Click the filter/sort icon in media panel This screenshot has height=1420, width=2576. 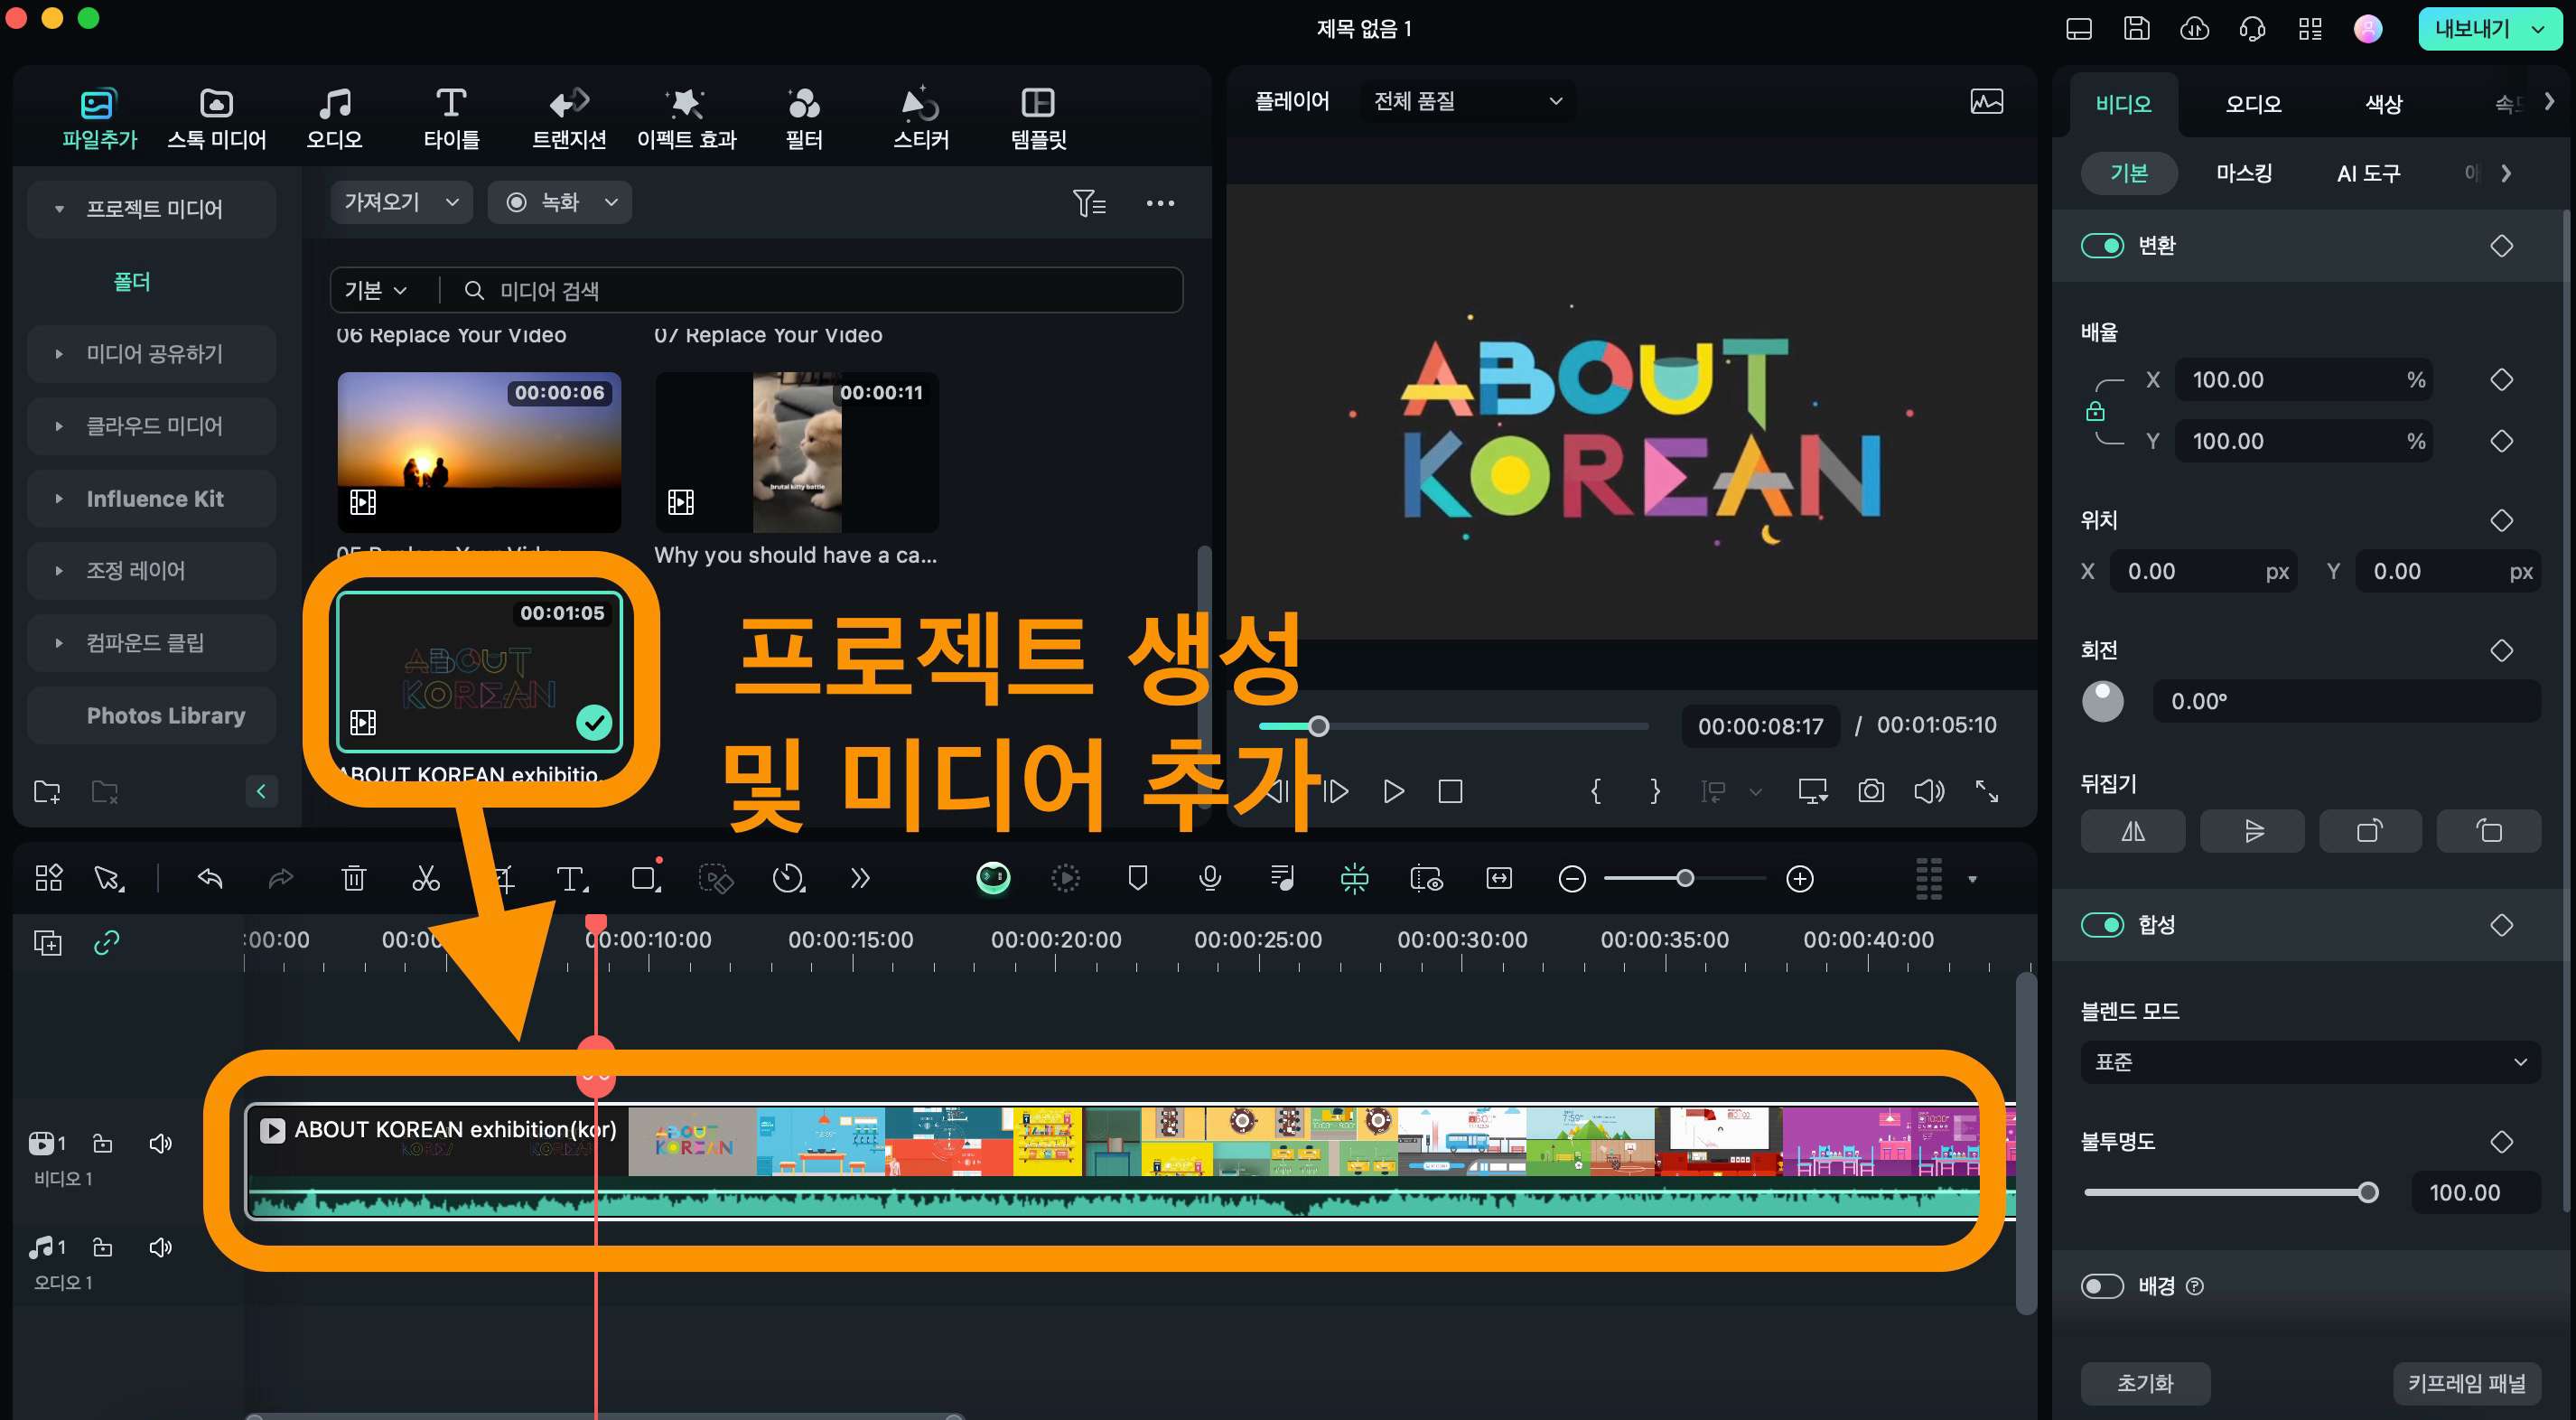(x=1088, y=203)
